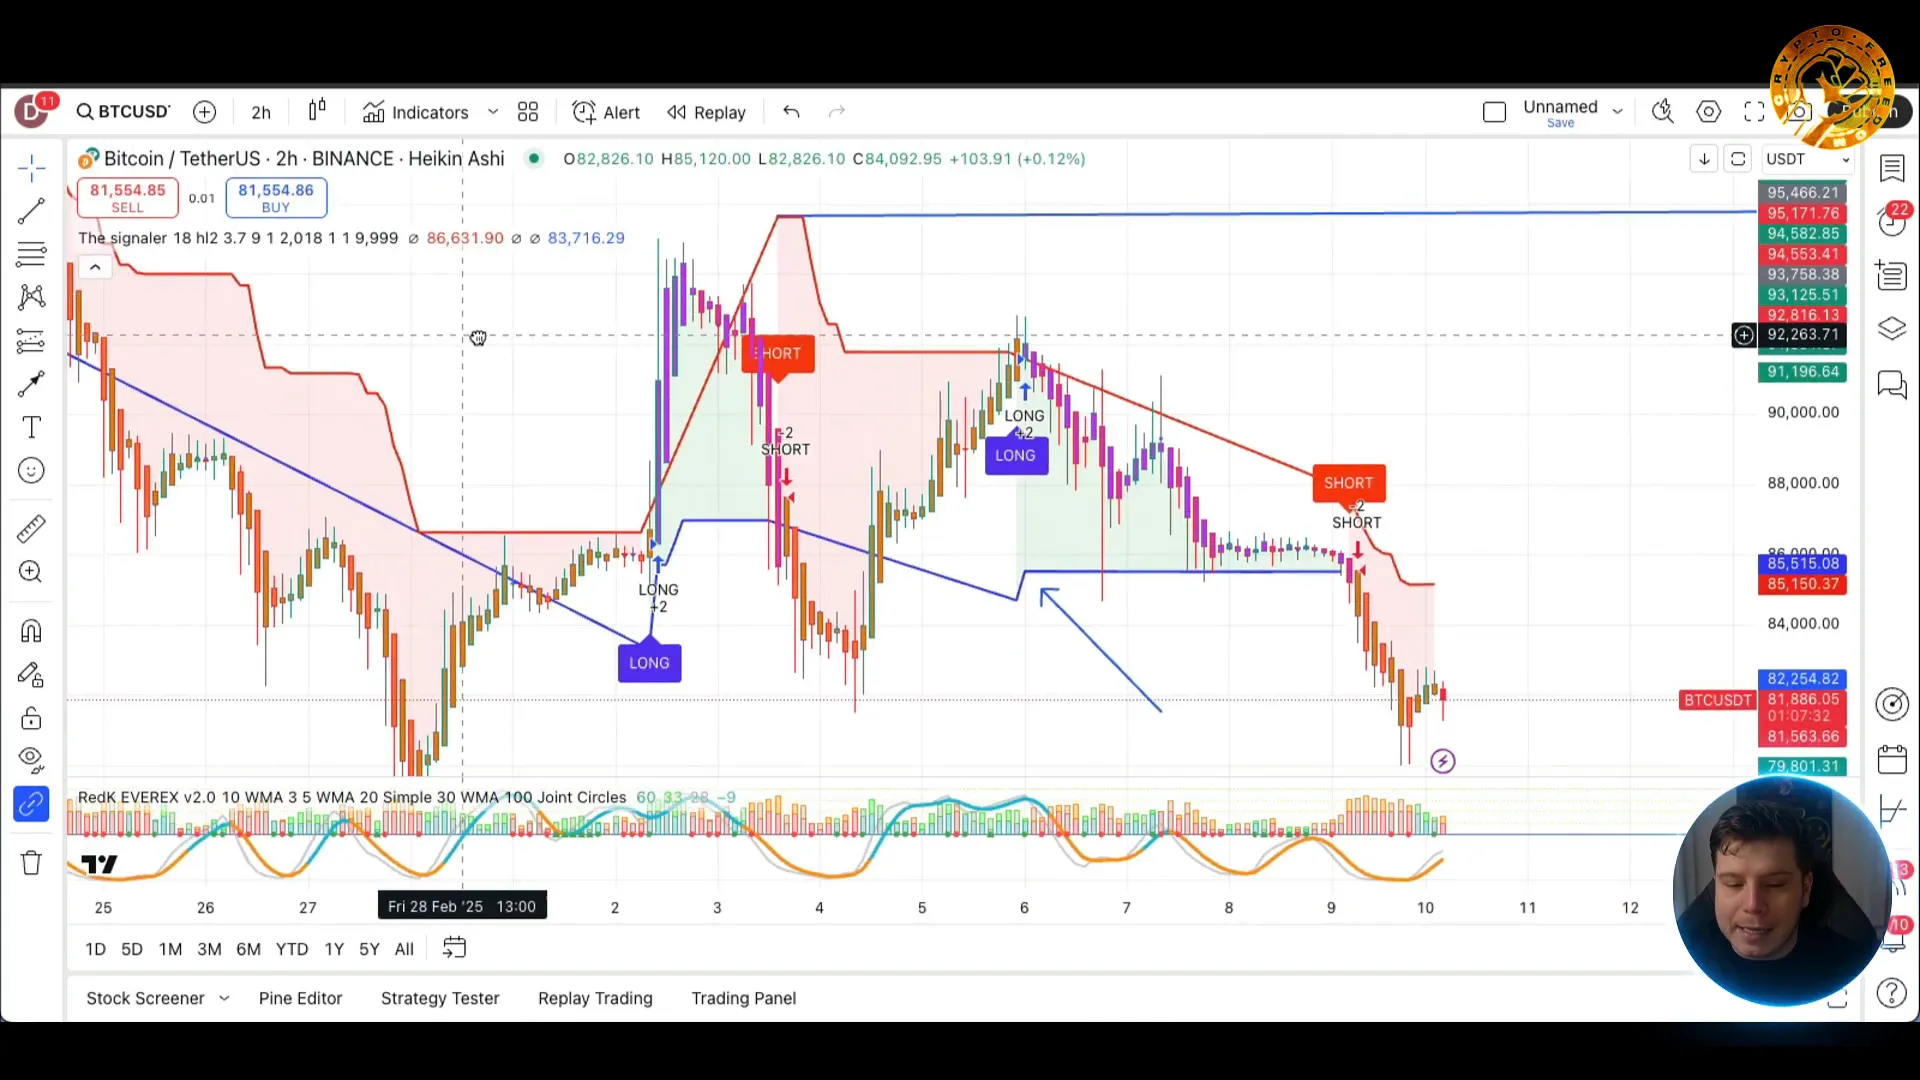Image resolution: width=1920 pixels, height=1080 pixels.
Task: Open the candle chart type selector
Action: pos(317,111)
